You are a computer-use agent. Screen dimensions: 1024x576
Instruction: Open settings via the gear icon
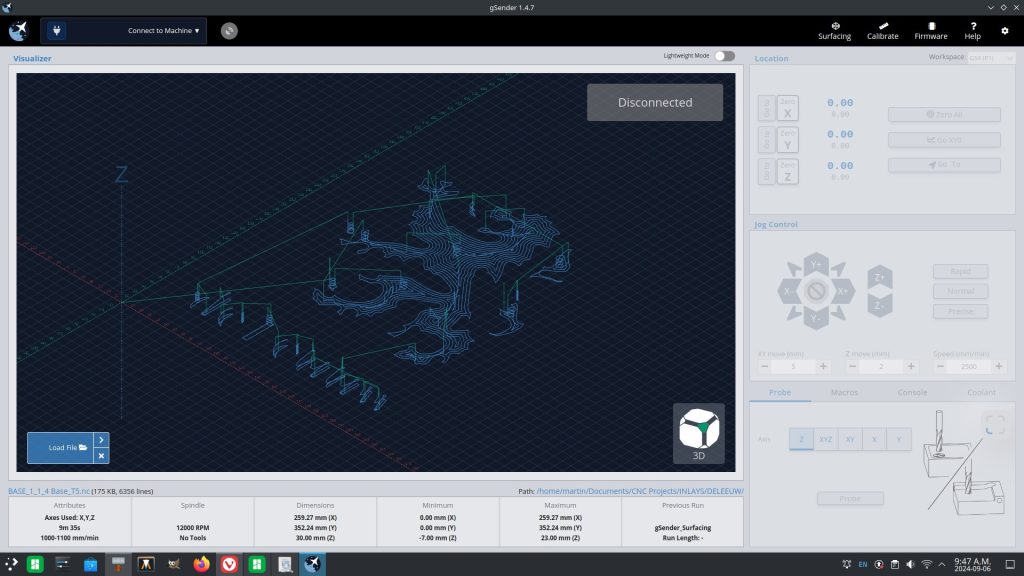pos(1005,31)
